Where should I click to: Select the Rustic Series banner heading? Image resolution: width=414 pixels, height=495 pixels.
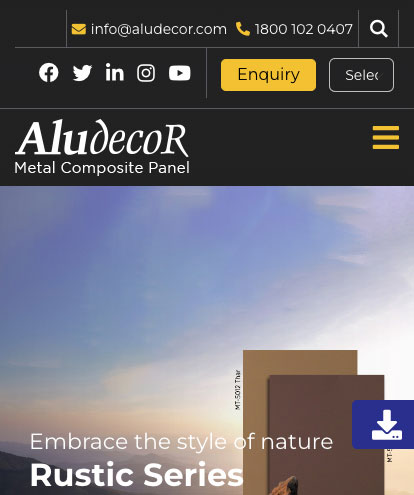(137, 475)
